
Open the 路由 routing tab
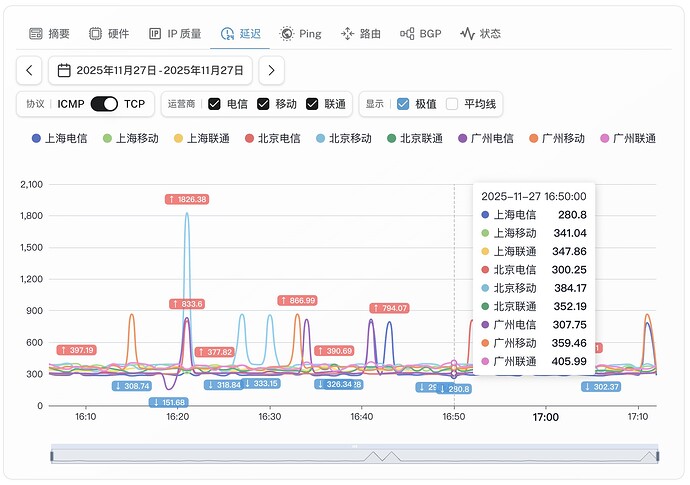[x=361, y=34]
